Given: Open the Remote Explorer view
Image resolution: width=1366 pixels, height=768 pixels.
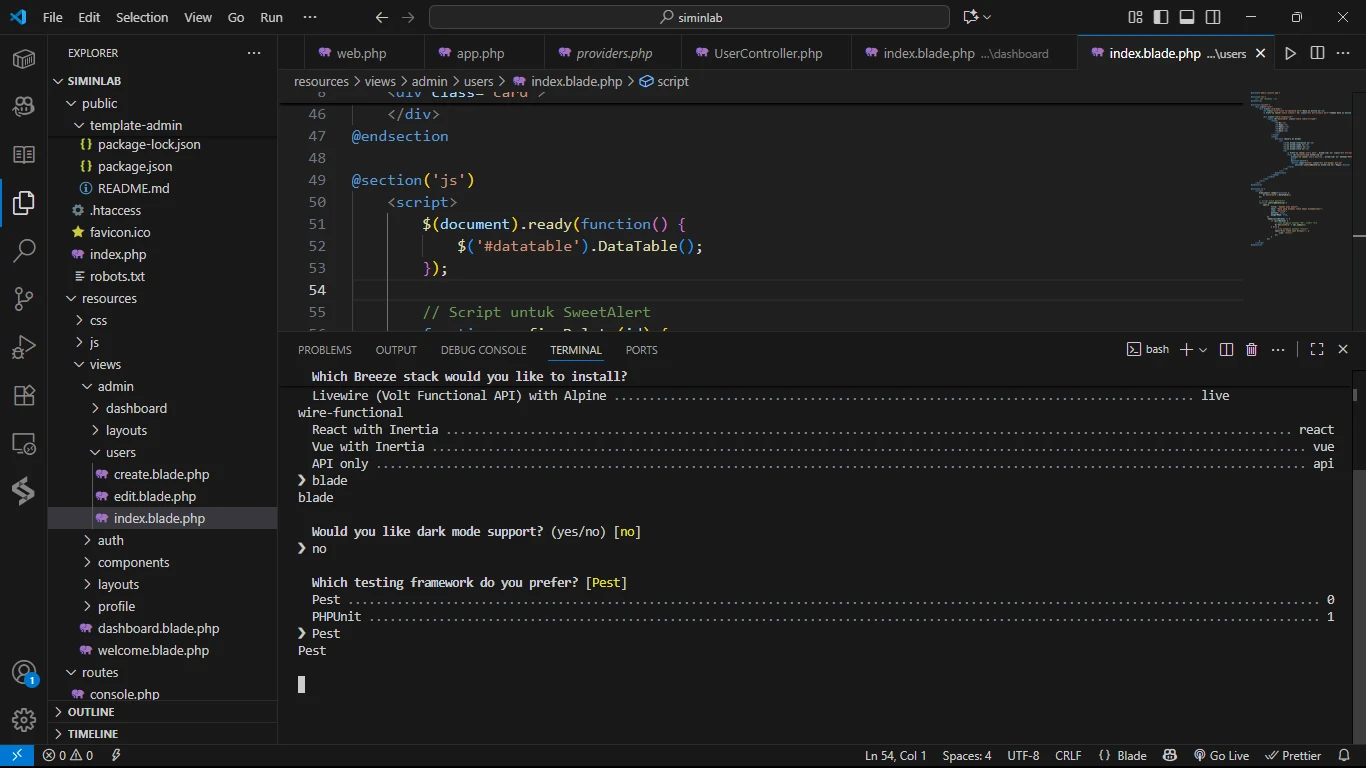Looking at the screenshot, I should click(24, 443).
